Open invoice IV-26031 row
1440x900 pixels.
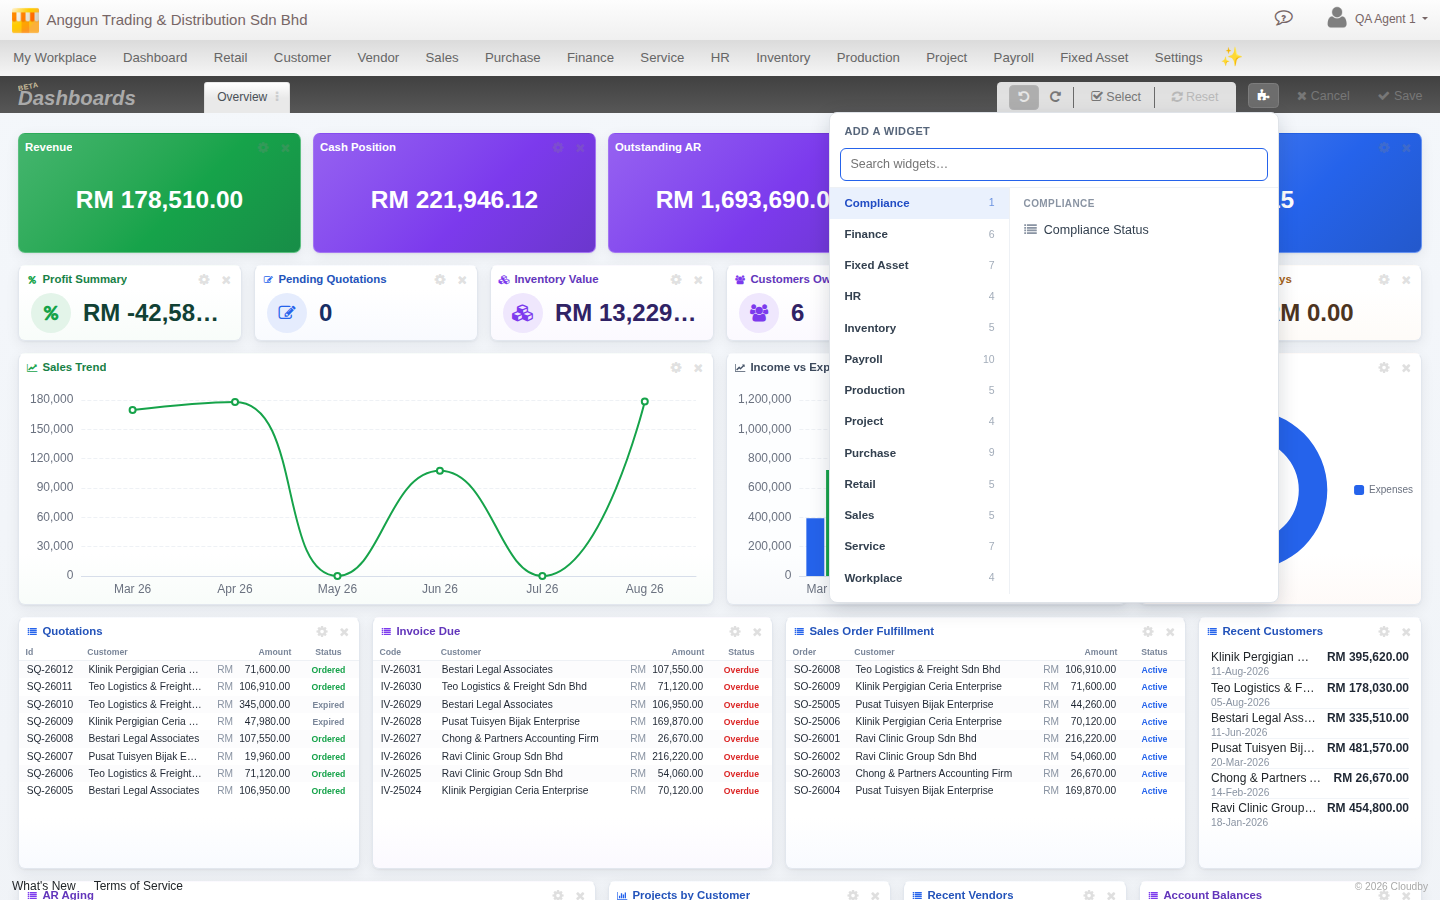tap(572, 670)
